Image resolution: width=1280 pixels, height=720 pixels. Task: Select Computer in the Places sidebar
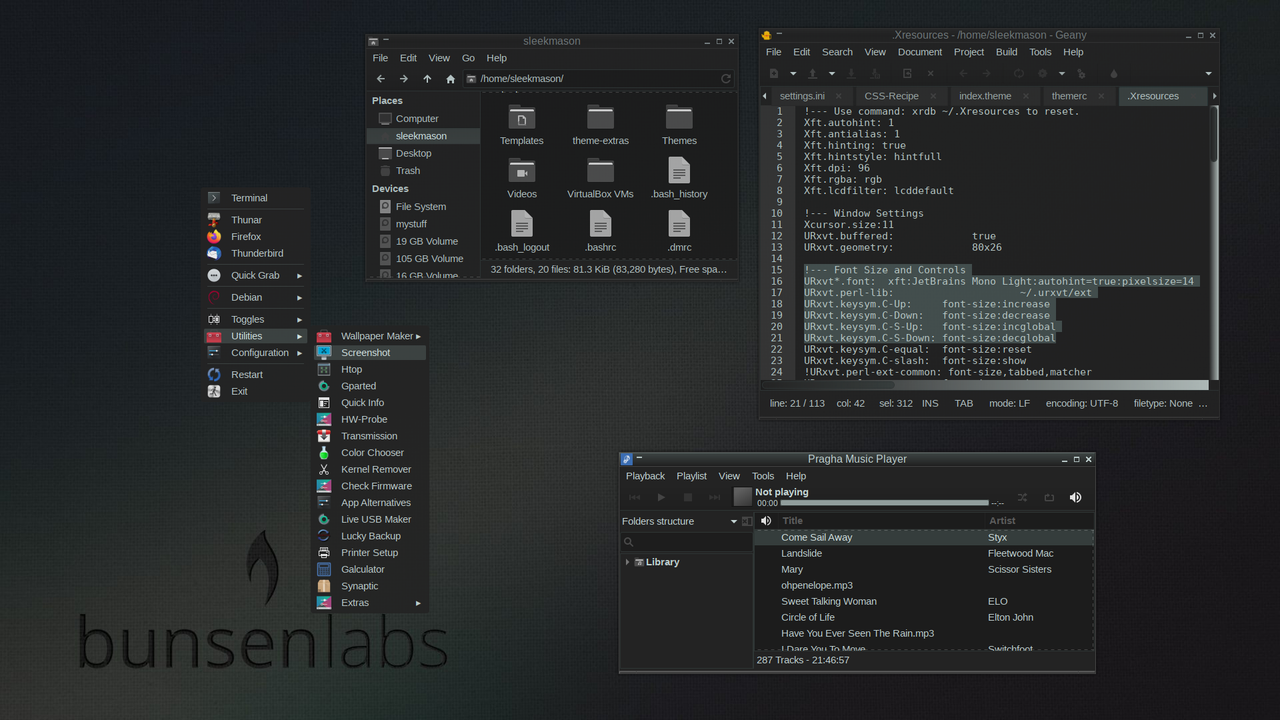click(x=423, y=118)
